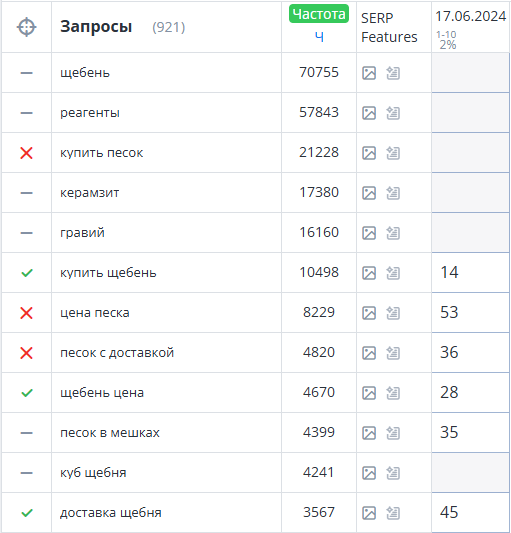This screenshot has width=511, height=533.
Task: Click the red cross for купить песок
Action: 27,153
